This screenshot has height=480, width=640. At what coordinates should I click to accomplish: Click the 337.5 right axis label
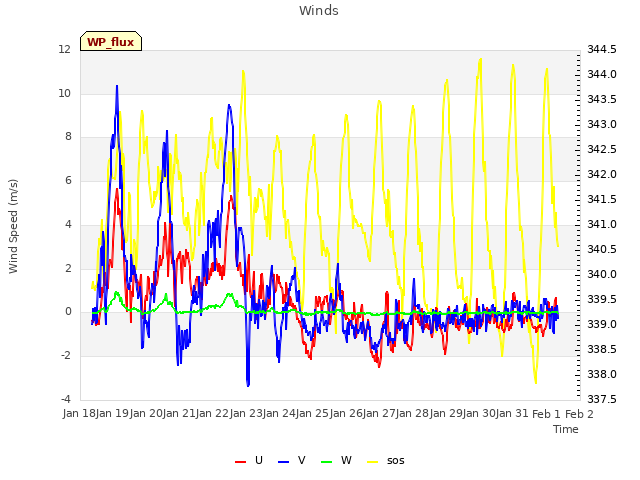[602, 399]
